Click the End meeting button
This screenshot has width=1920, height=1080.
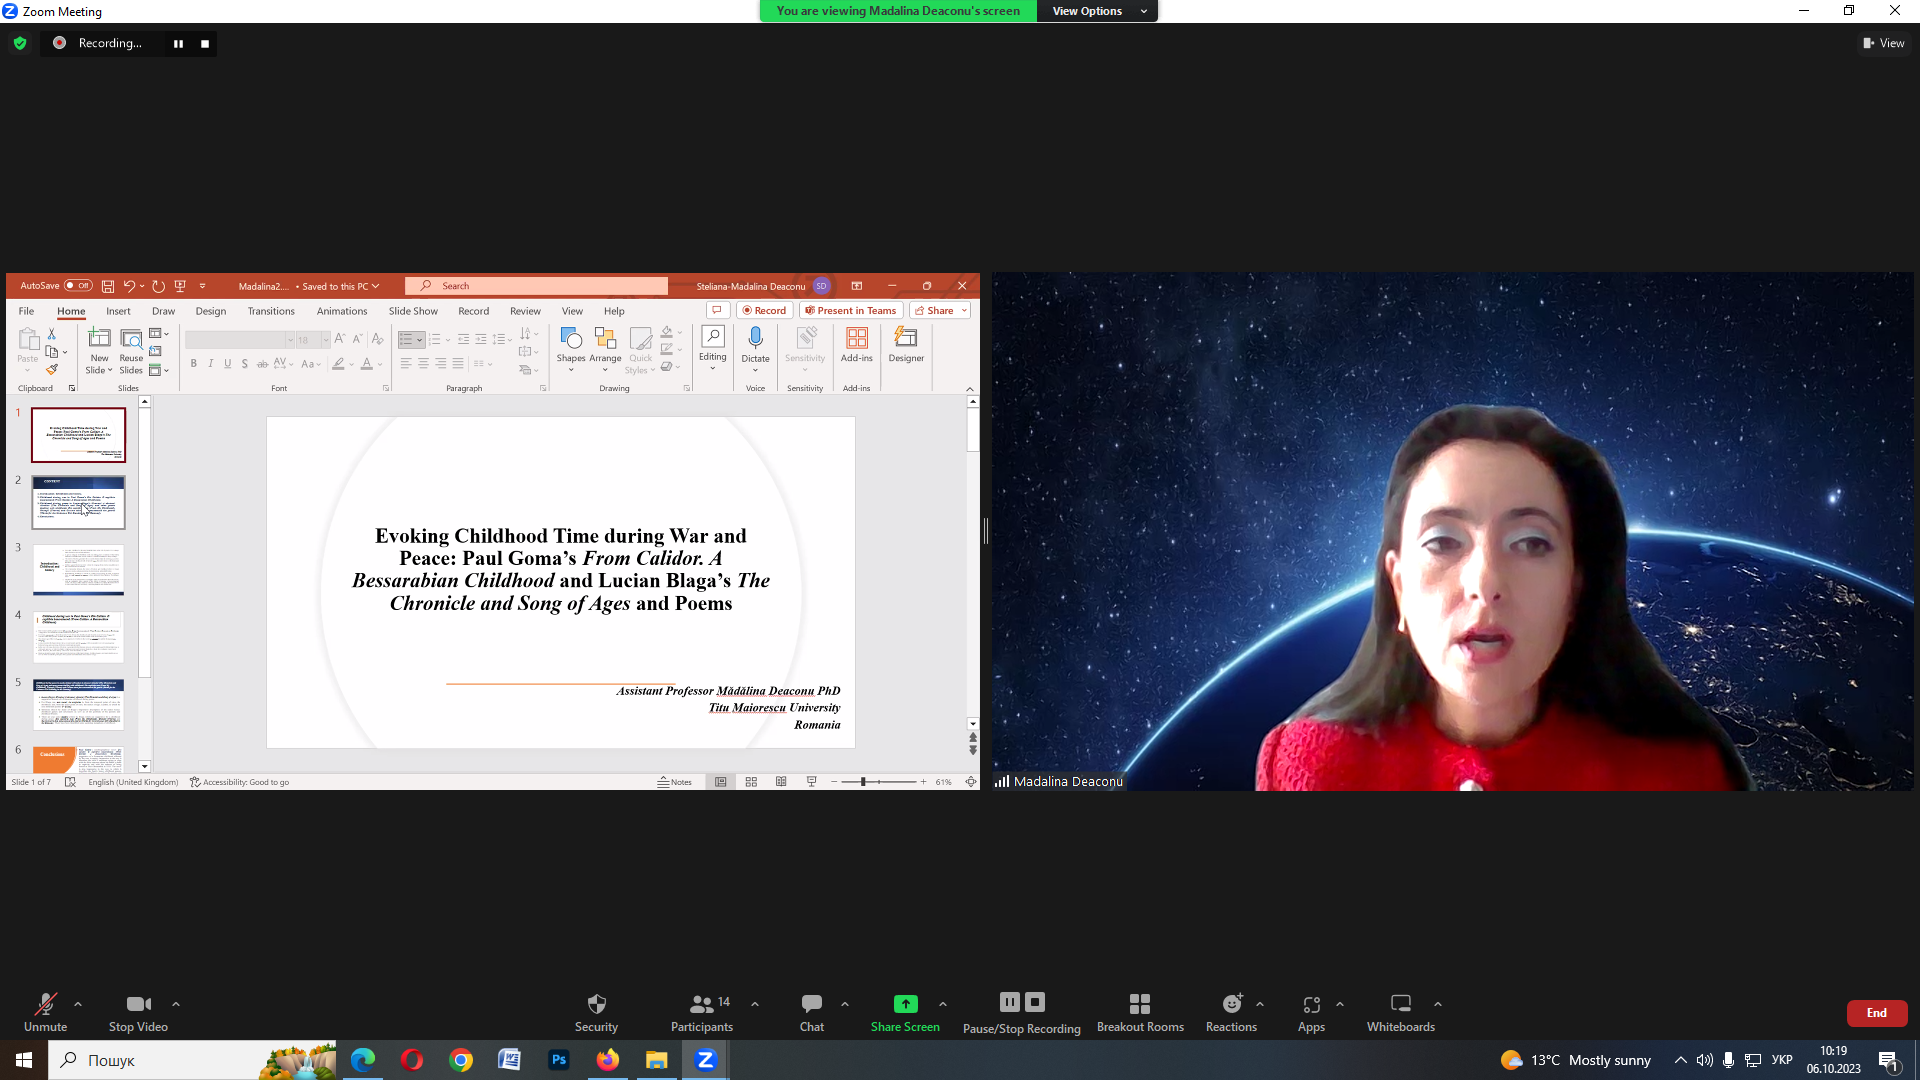1876,1012
